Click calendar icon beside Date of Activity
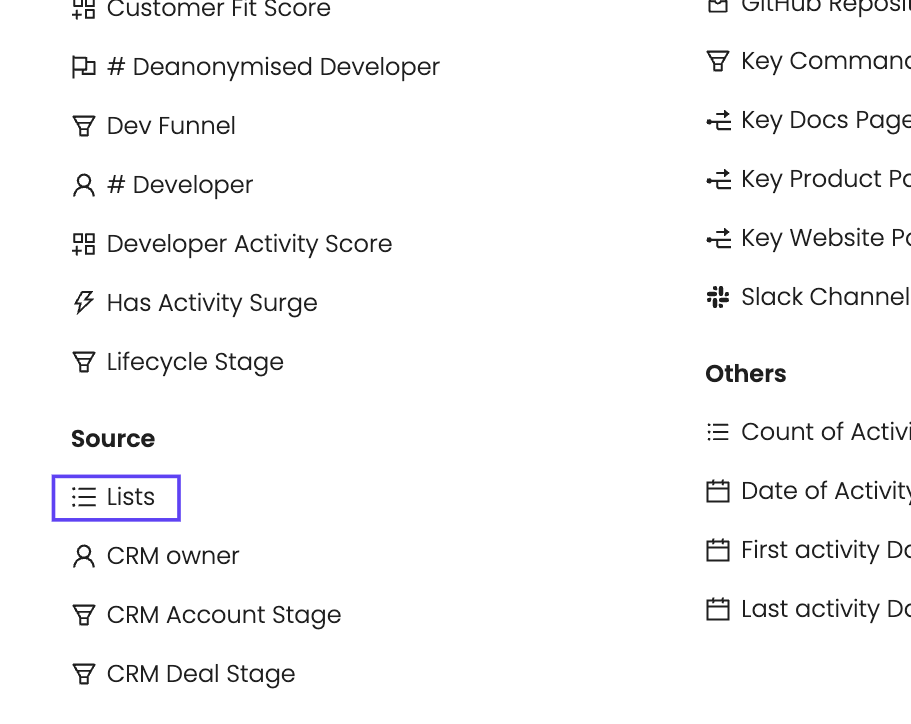911x724 pixels. click(x=718, y=491)
